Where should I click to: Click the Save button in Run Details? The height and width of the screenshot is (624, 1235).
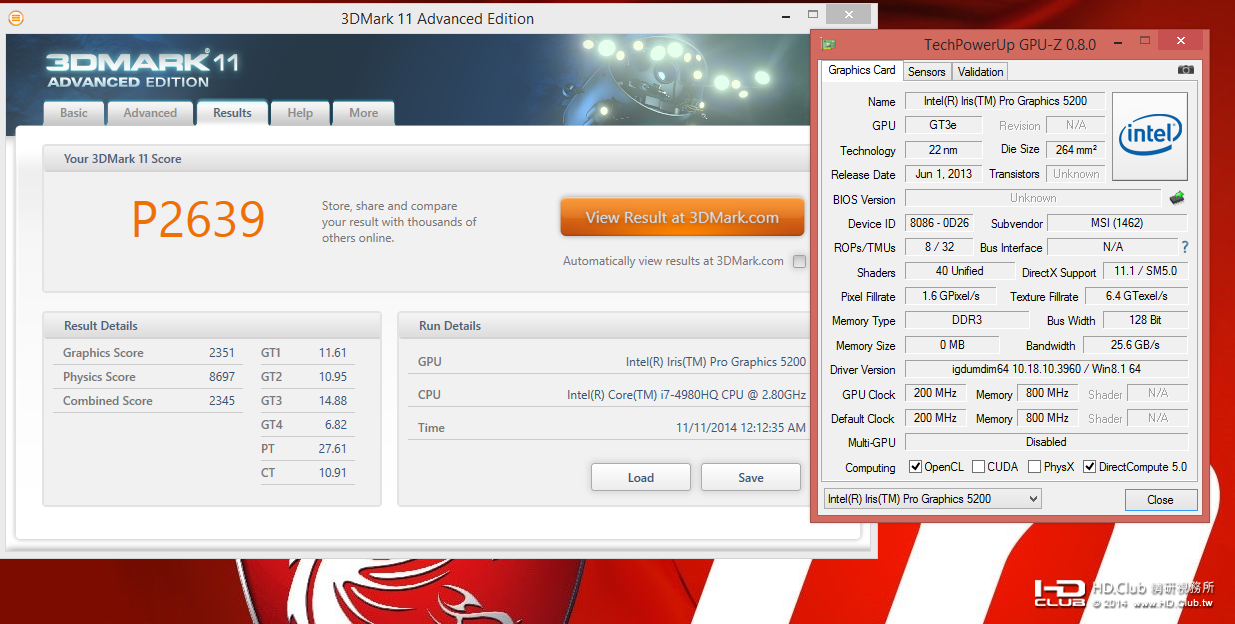[x=751, y=477]
